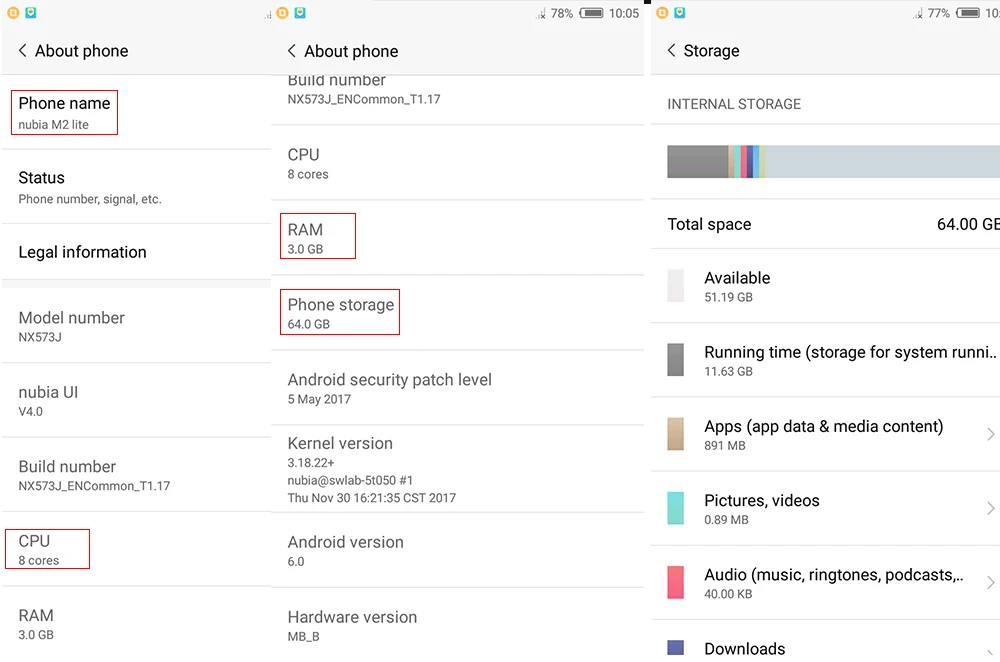Tap the Available 51.19 GB entry

click(x=825, y=286)
